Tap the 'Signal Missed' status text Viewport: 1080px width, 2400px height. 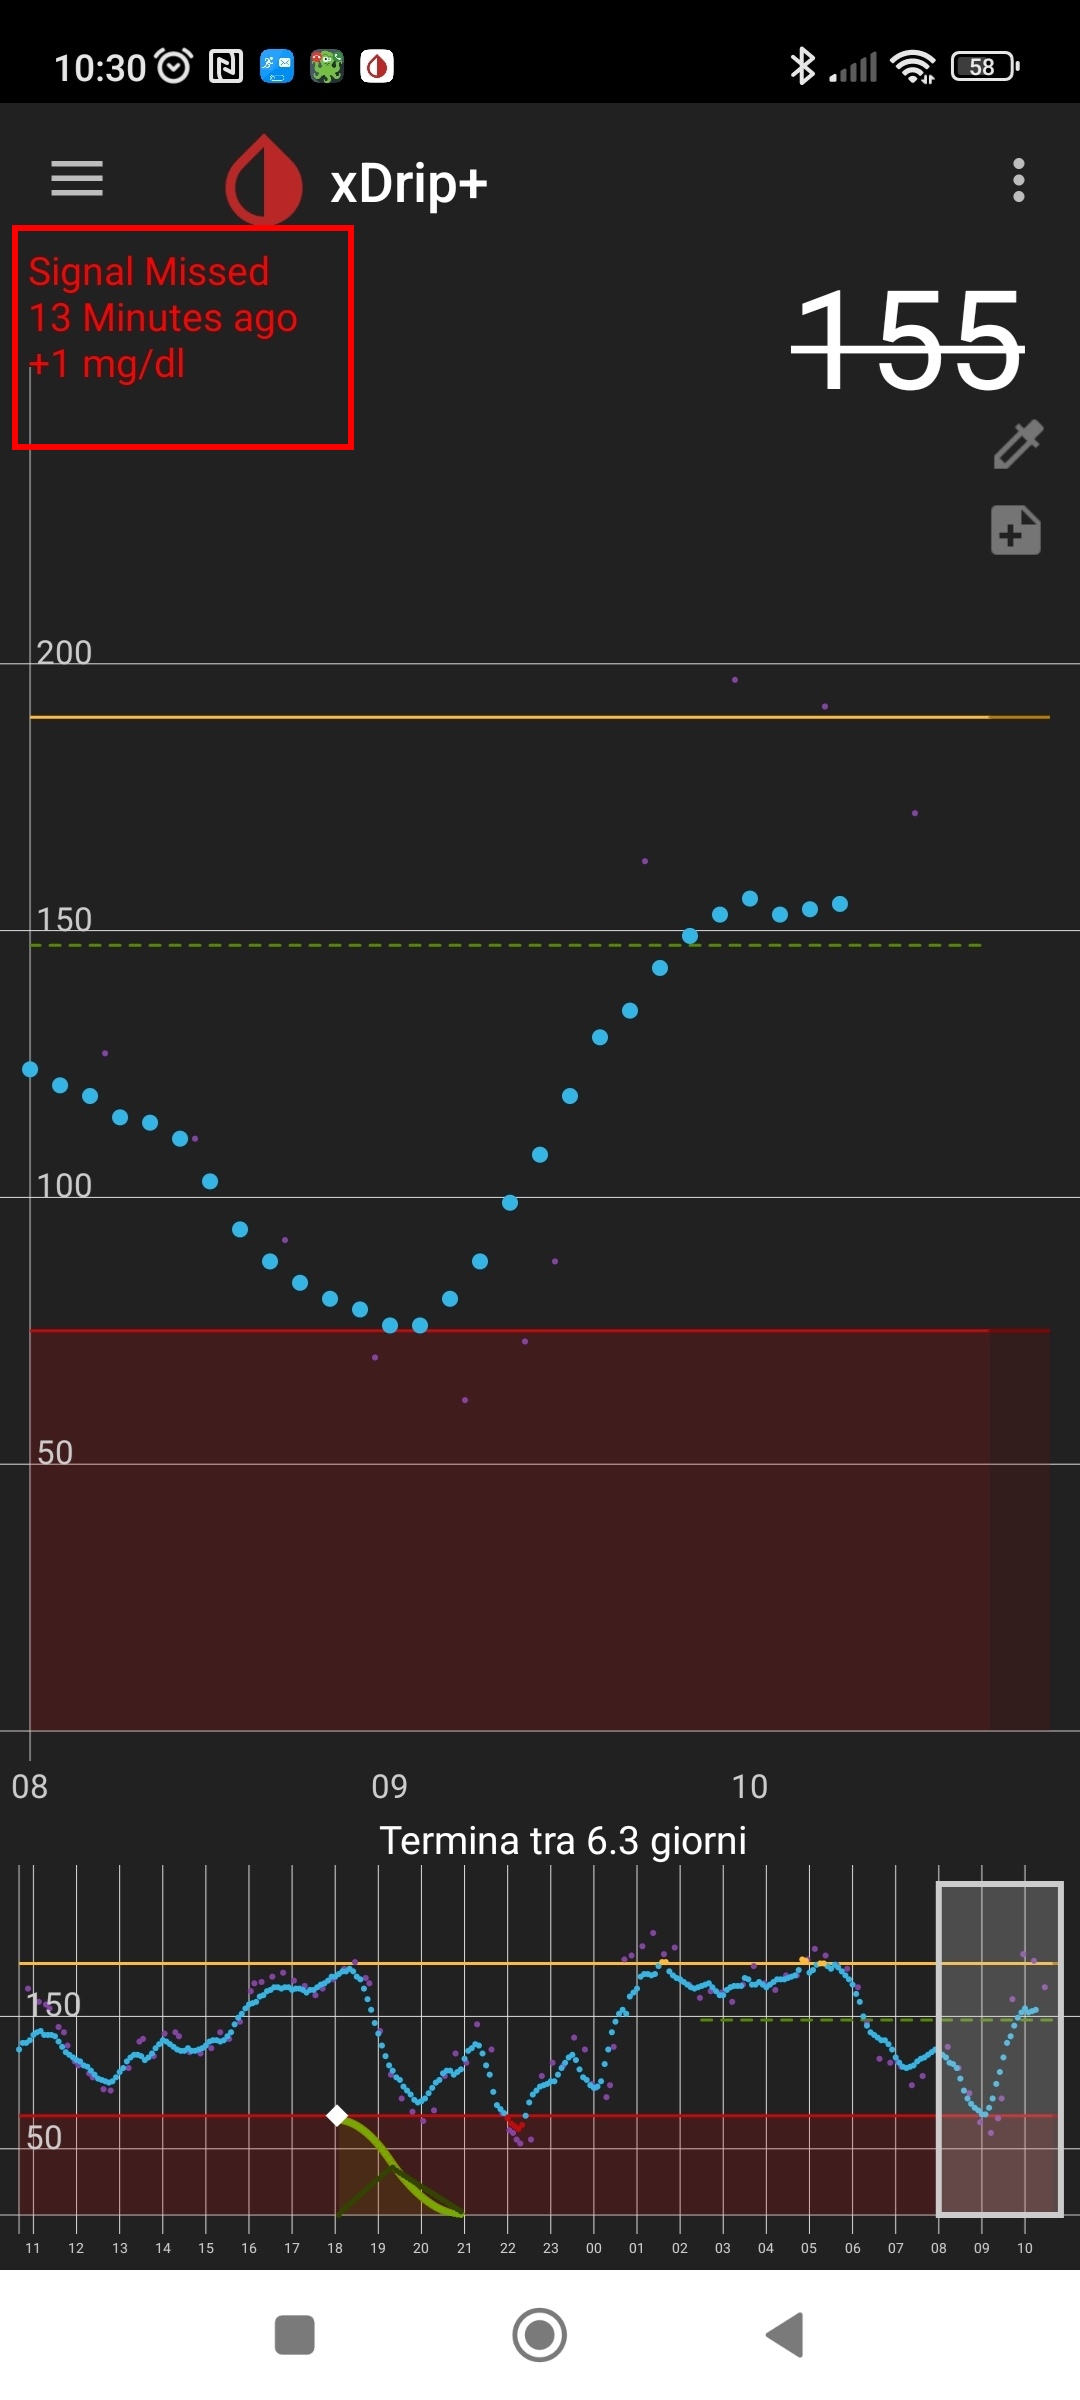(149, 272)
